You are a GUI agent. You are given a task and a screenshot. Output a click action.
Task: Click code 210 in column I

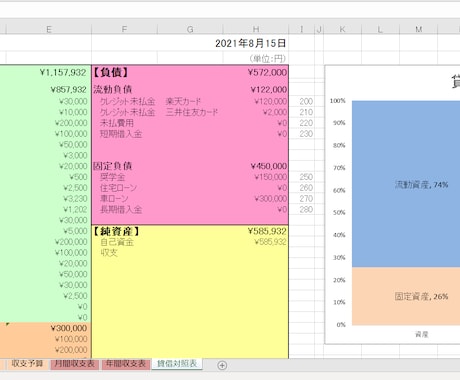point(306,112)
